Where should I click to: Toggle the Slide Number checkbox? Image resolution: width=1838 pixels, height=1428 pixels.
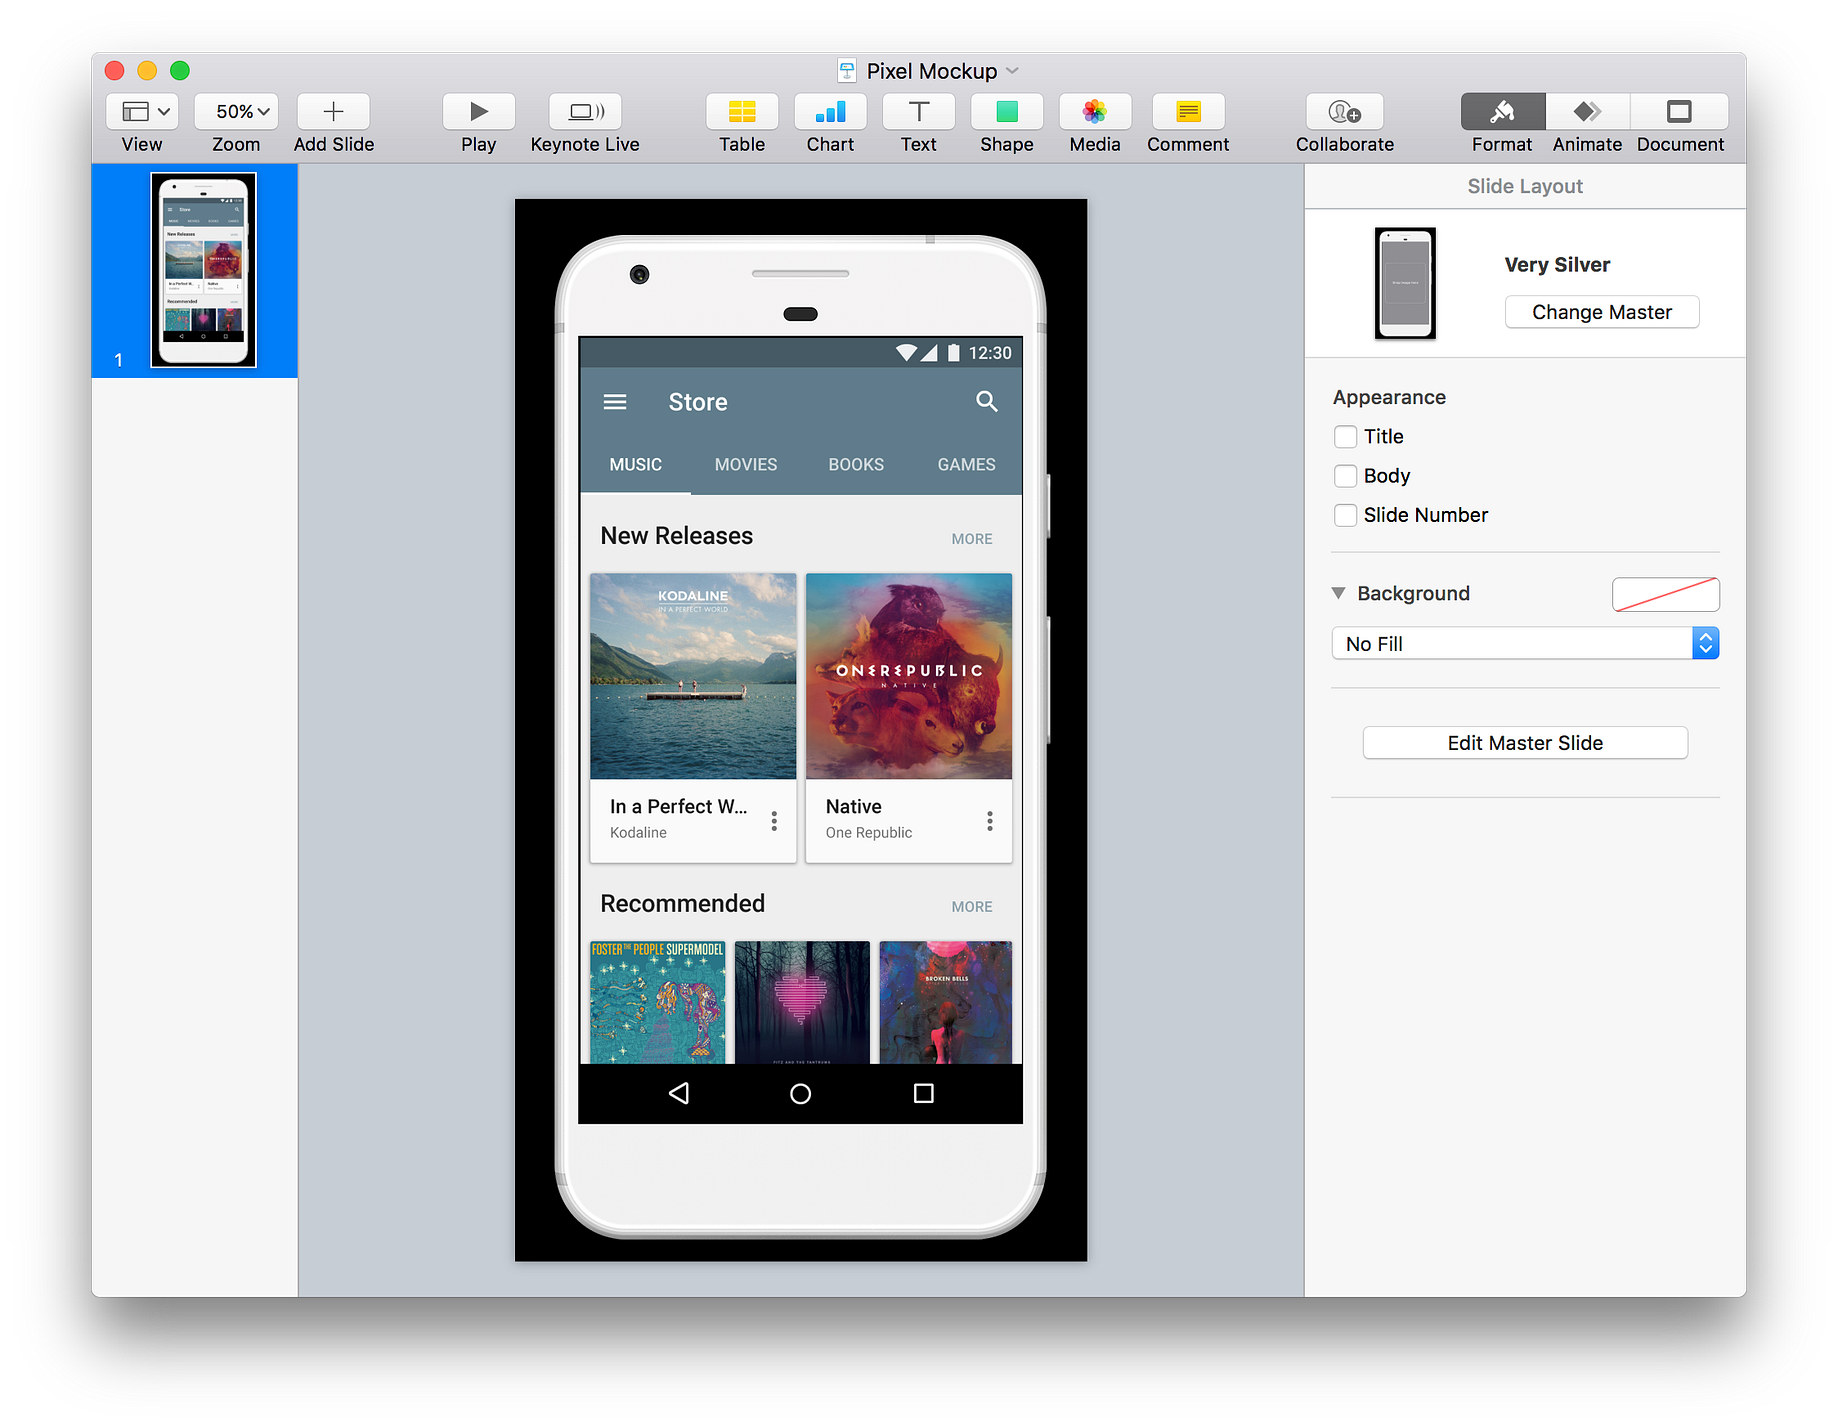(1346, 515)
